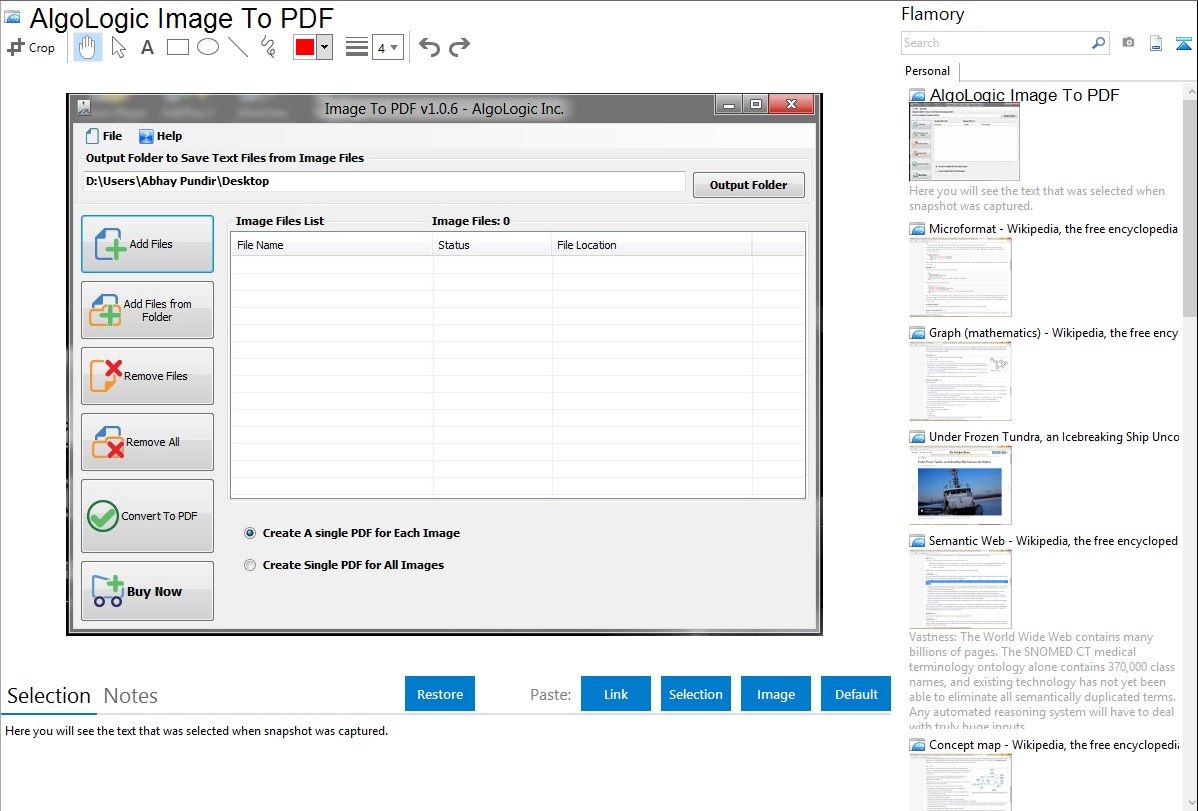The image size is (1198, 811).
Task: Open the File menu in Image To PDF
Action: (104, 136)
